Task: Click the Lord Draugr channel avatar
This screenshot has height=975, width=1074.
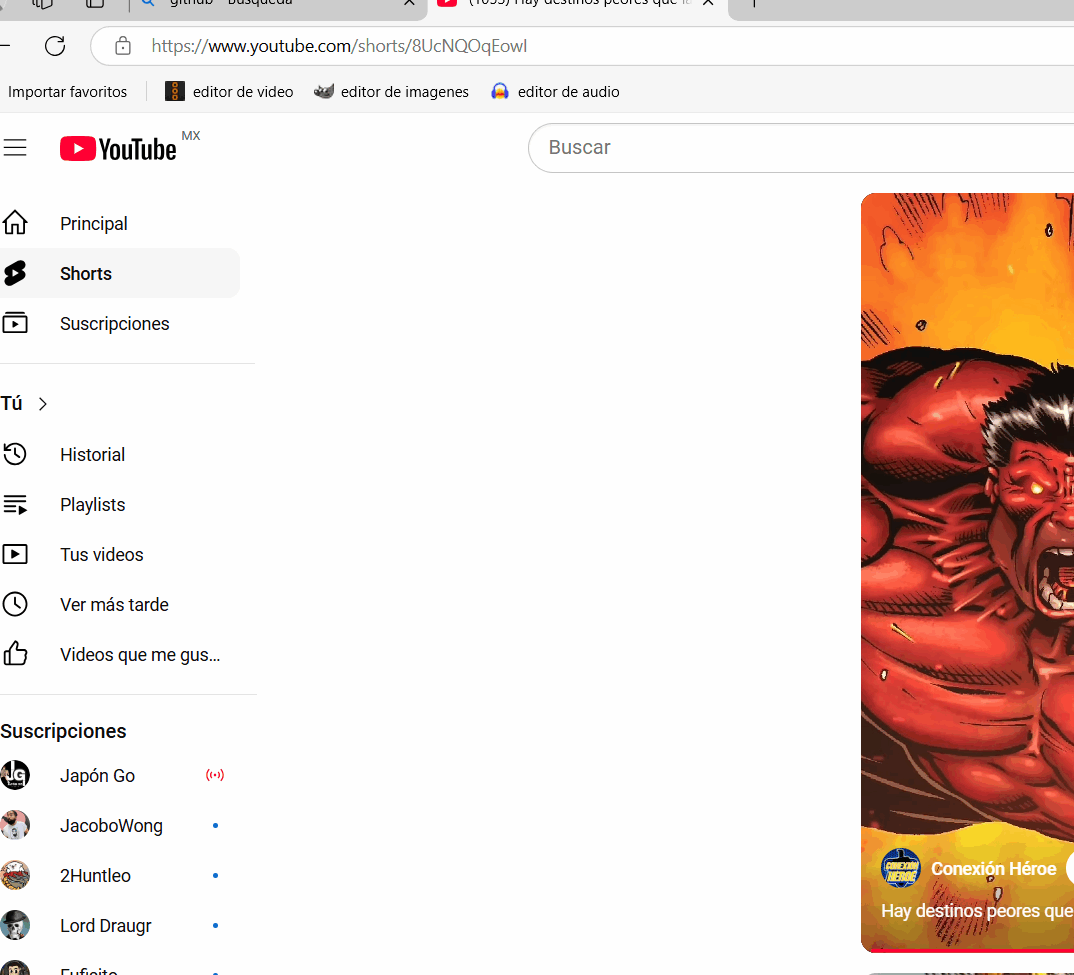Action: [15, 925]
